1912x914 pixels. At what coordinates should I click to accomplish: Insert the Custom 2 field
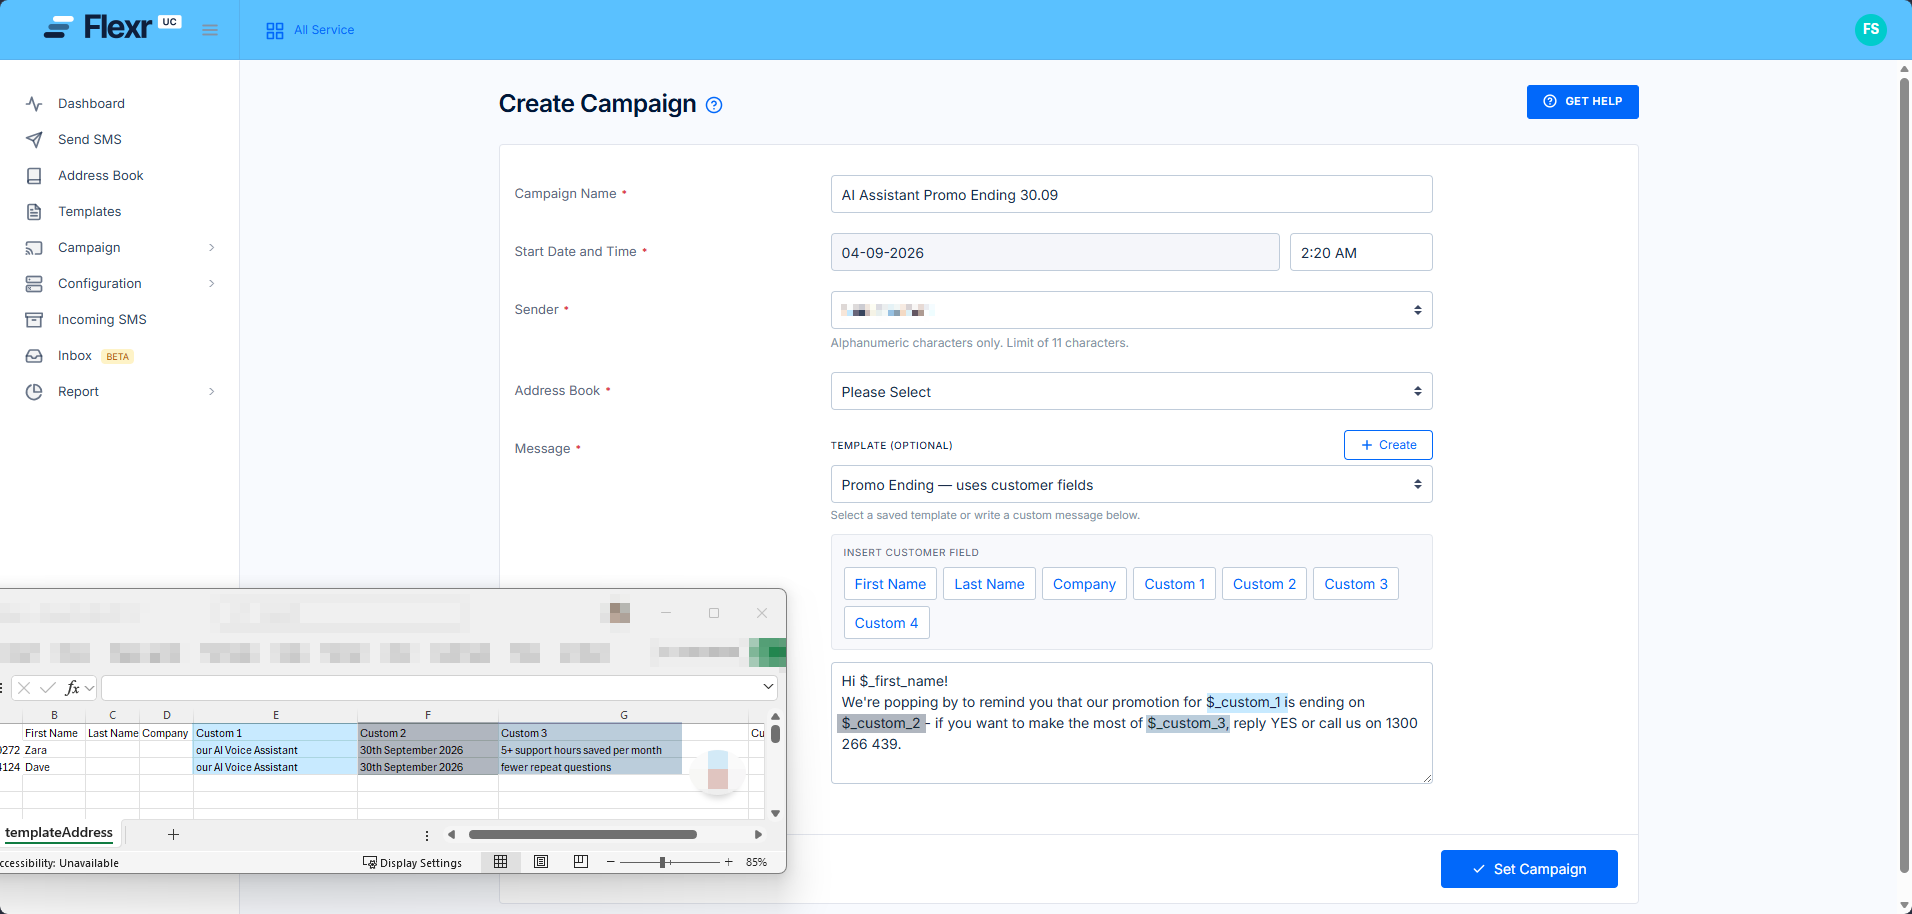(x=1264, y=584)
